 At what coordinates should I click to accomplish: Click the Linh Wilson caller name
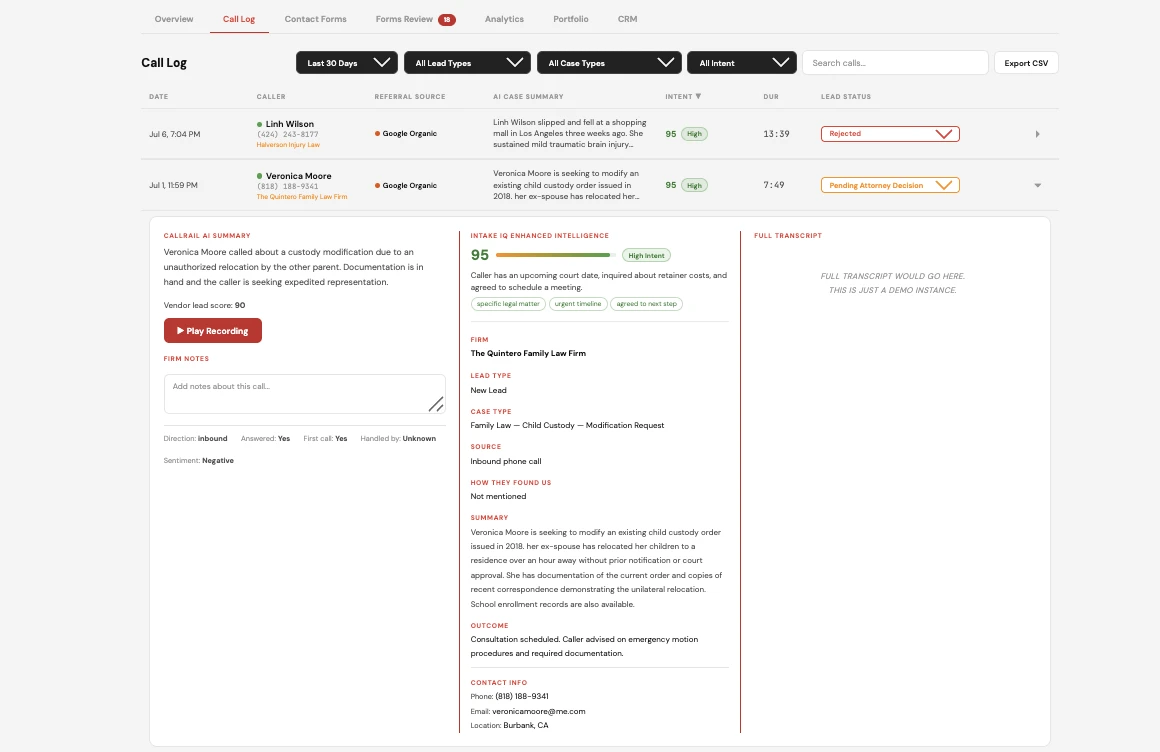[290, 124]
